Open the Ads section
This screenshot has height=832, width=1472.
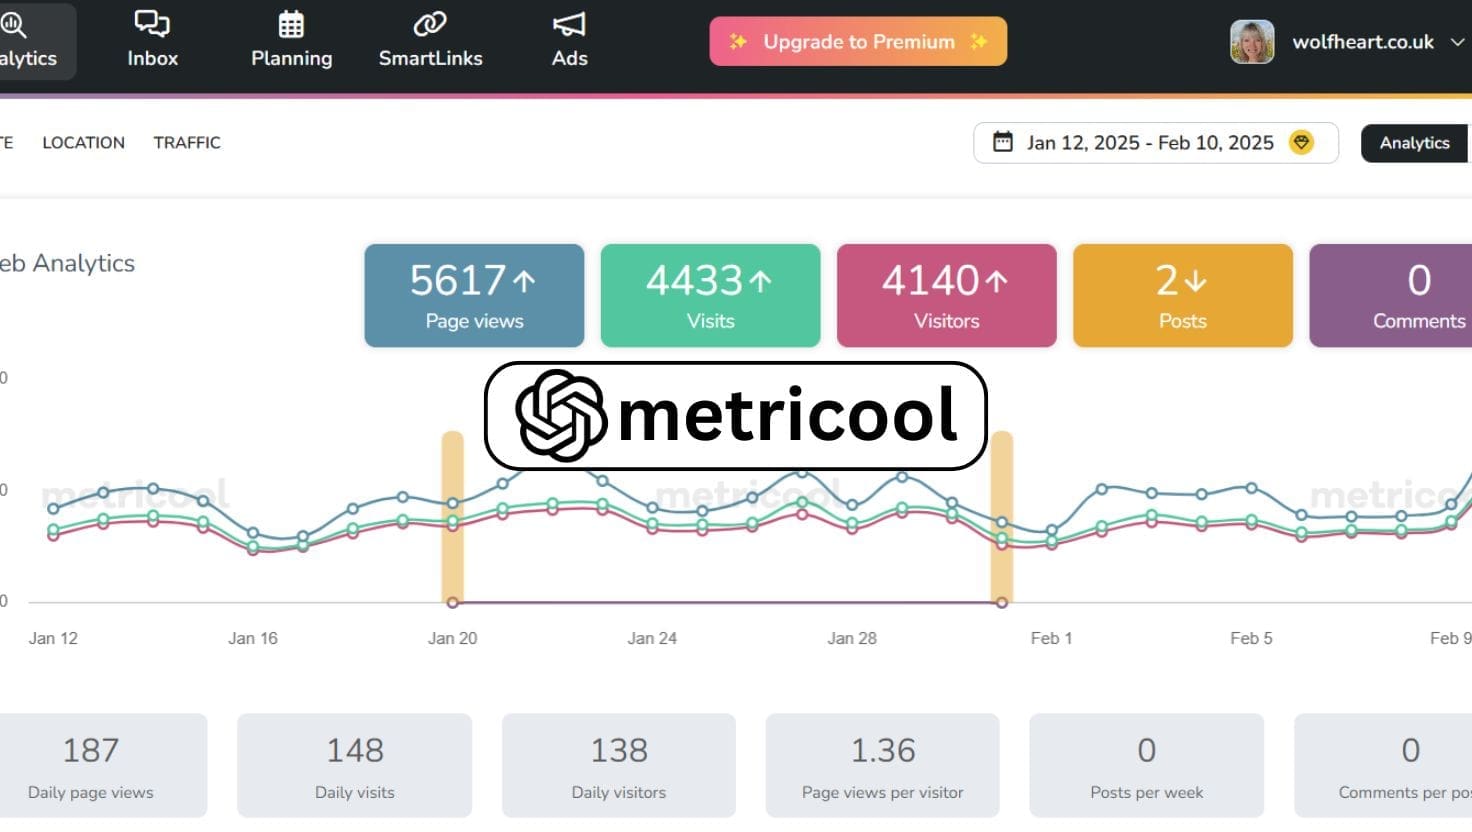click(x=569, y=41)
